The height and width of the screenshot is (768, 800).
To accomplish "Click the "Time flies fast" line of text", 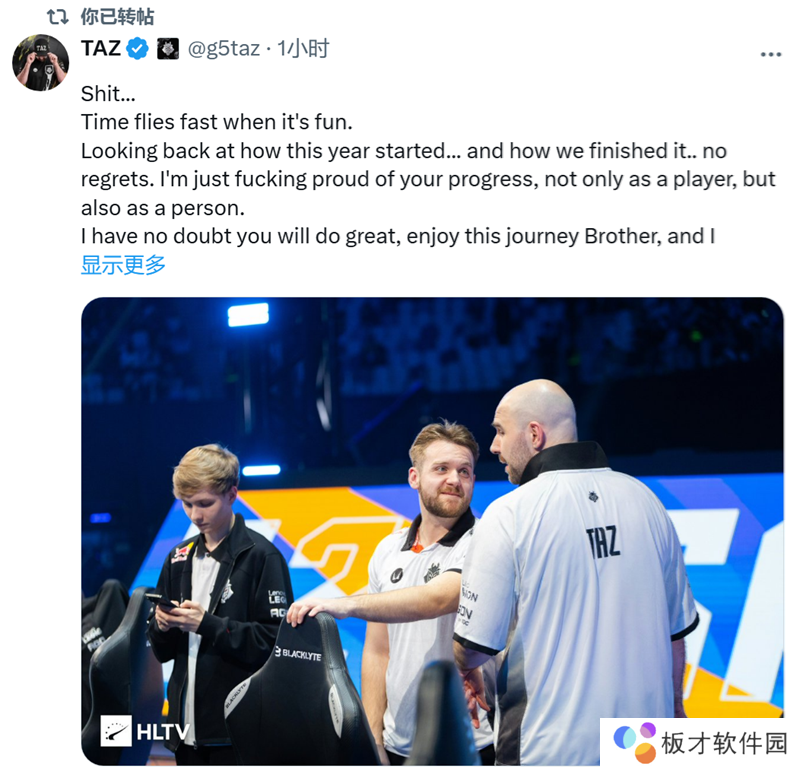I will (x=216, y=122).
